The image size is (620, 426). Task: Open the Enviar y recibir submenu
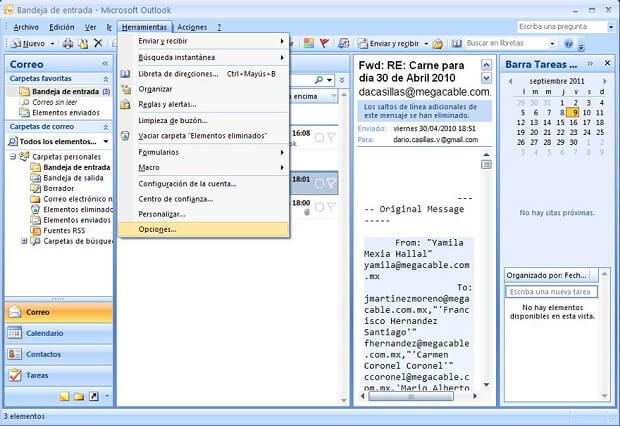click(204, 41)
